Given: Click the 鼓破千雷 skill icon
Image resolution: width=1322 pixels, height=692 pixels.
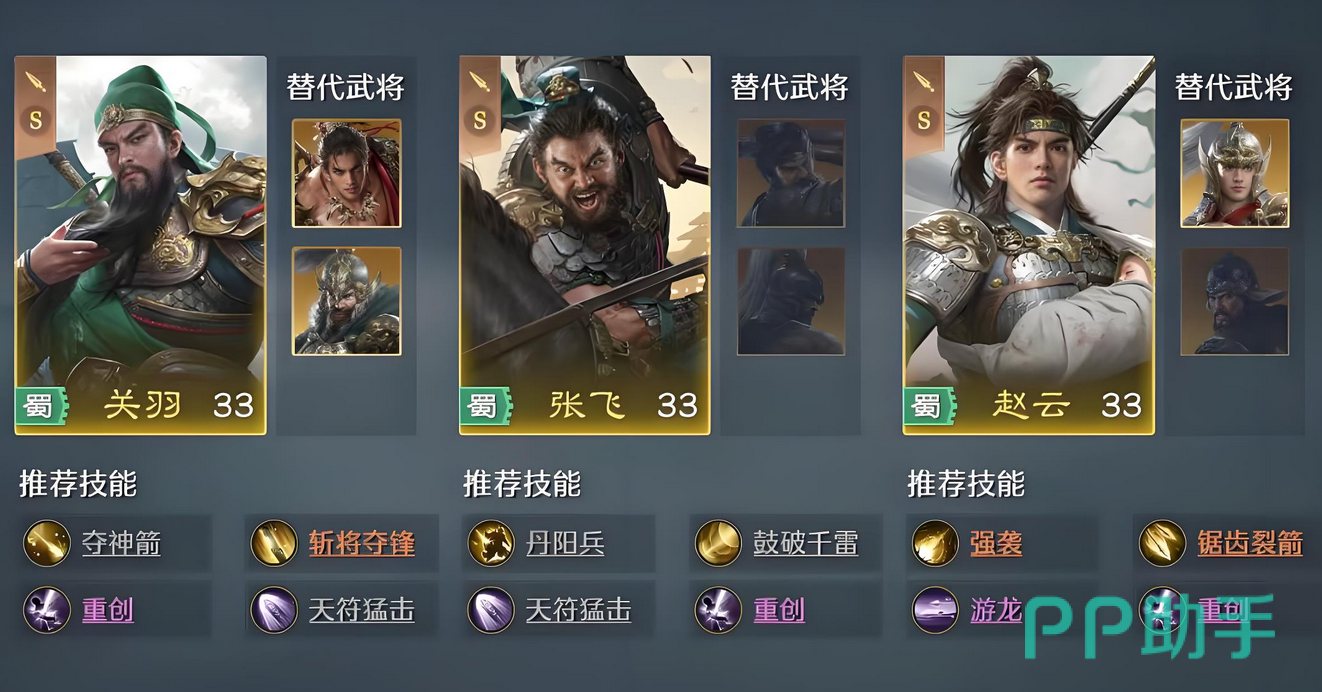Looking at the screenshot, I should pos(718,543).
